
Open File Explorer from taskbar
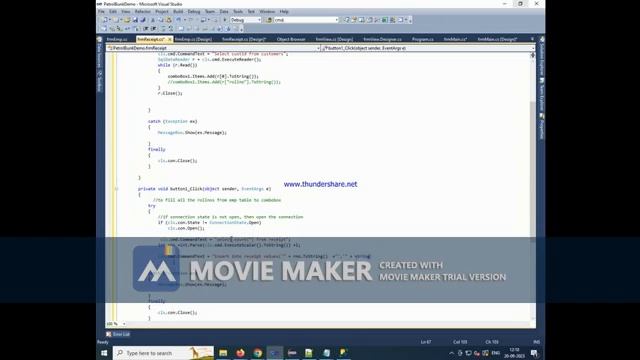point(223,353)
